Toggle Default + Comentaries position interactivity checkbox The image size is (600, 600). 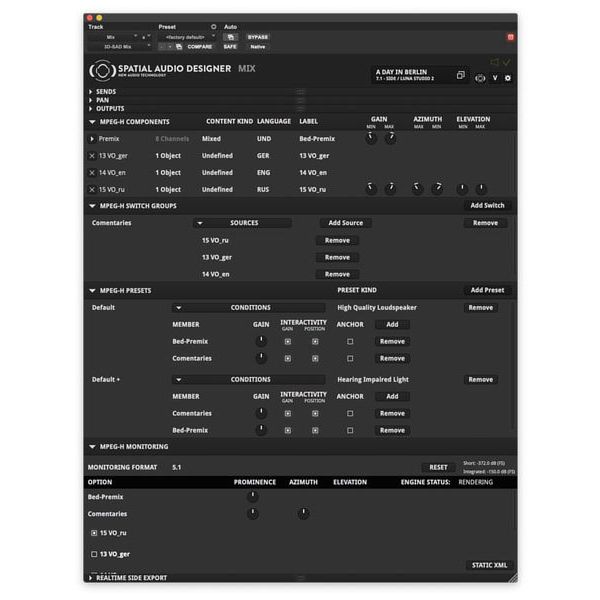315,414
